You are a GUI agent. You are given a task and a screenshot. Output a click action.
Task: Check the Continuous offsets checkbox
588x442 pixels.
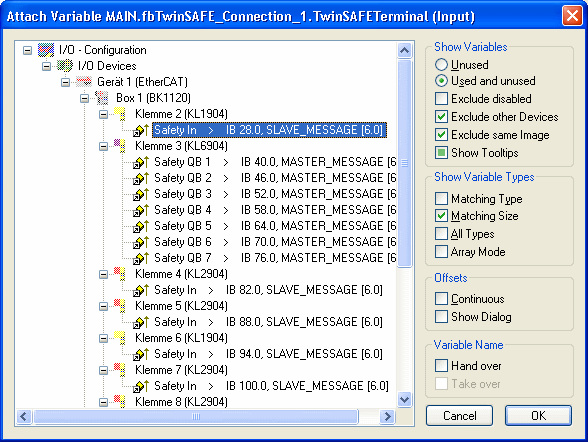[x=441, y=299]
